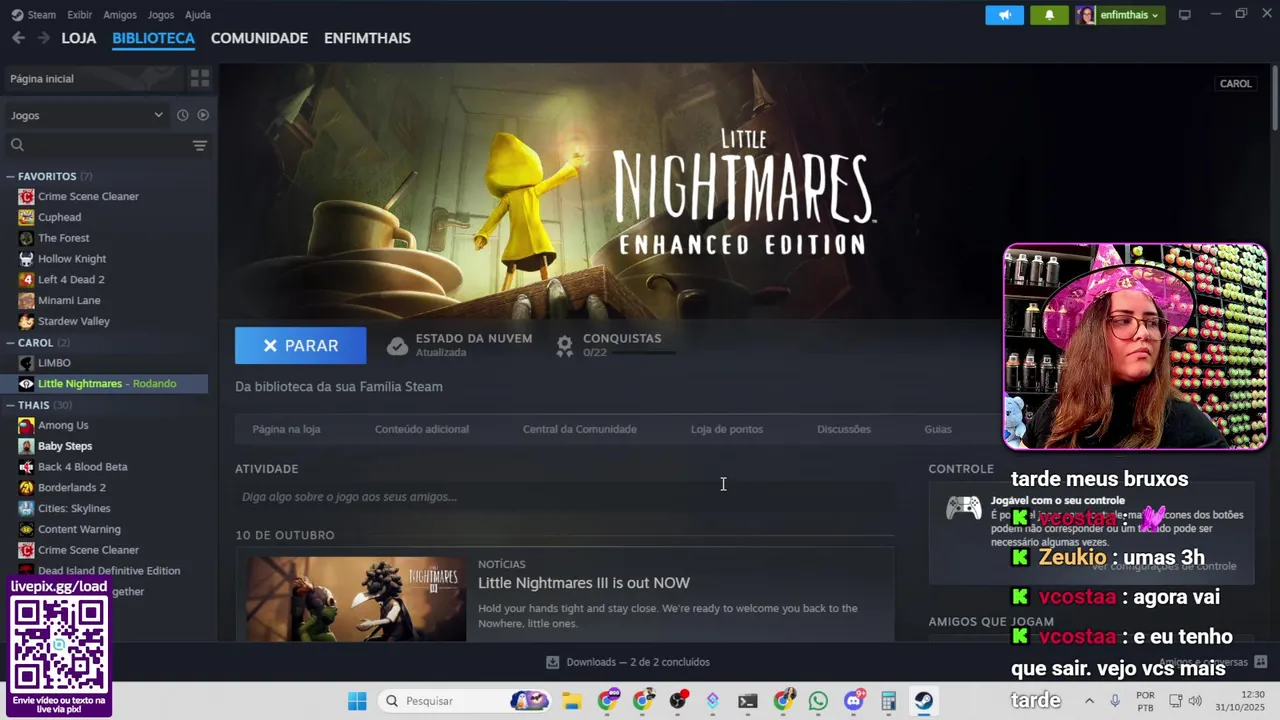Click the Conquistas achievements gear icon
This screenshot has height=720, width=1280.
565,346
